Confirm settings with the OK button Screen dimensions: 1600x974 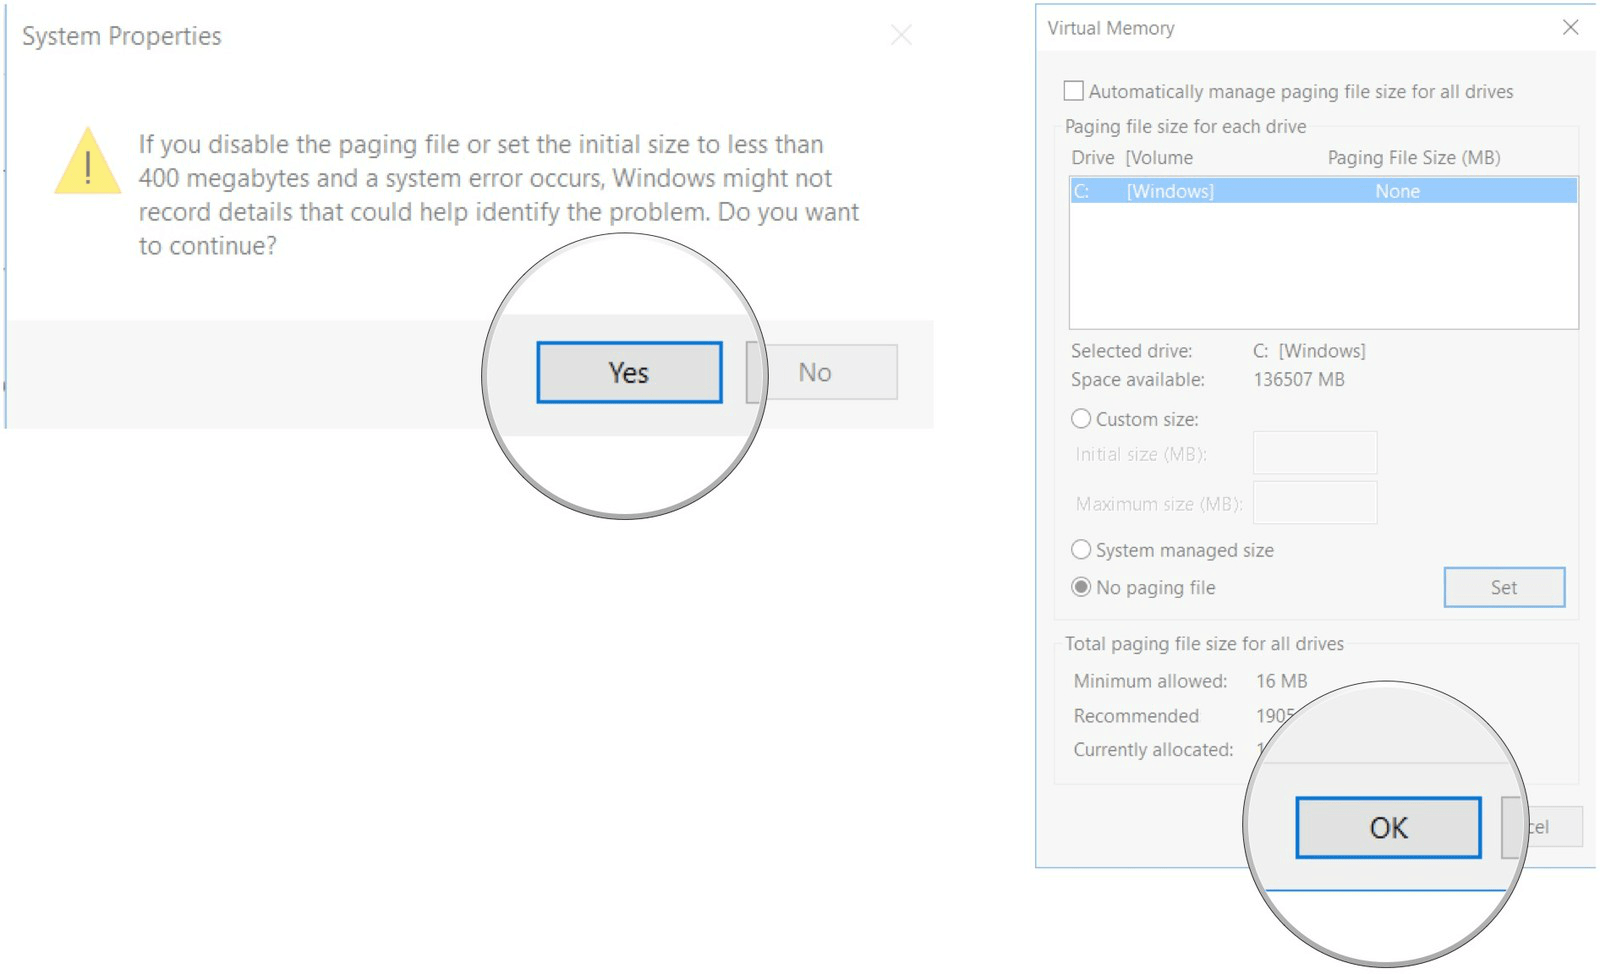[1388, 827]
